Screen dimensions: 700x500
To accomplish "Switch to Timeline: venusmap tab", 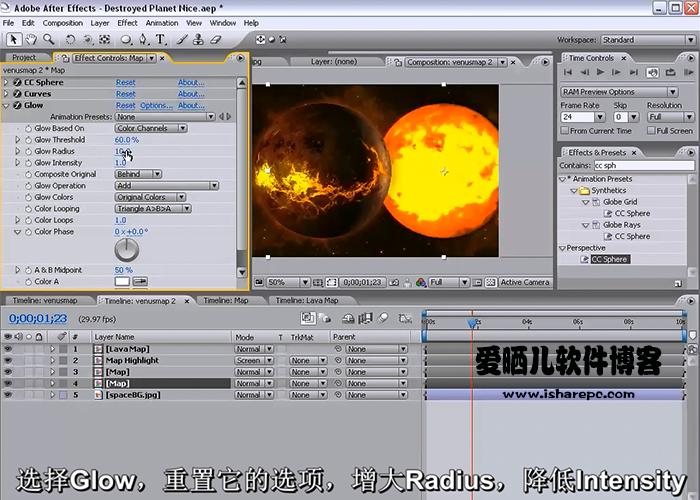I will (45, 300).
